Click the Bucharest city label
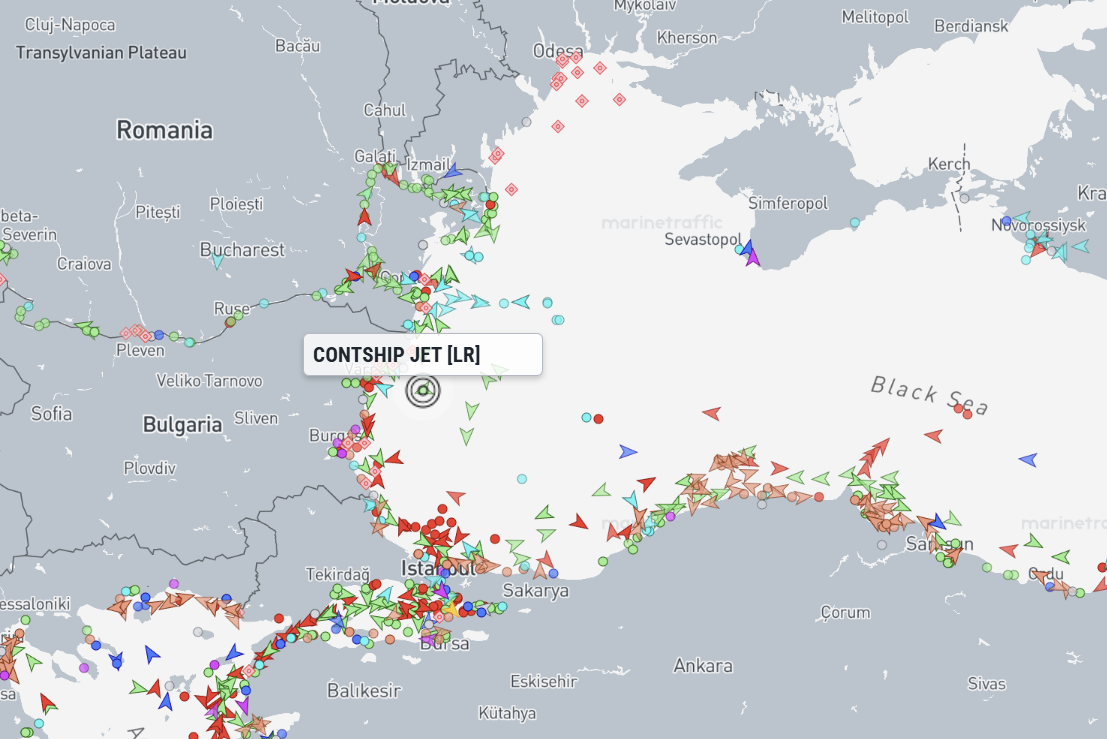Image resolution: width=1107 pixels, height=739 pixels. [242, 250]
